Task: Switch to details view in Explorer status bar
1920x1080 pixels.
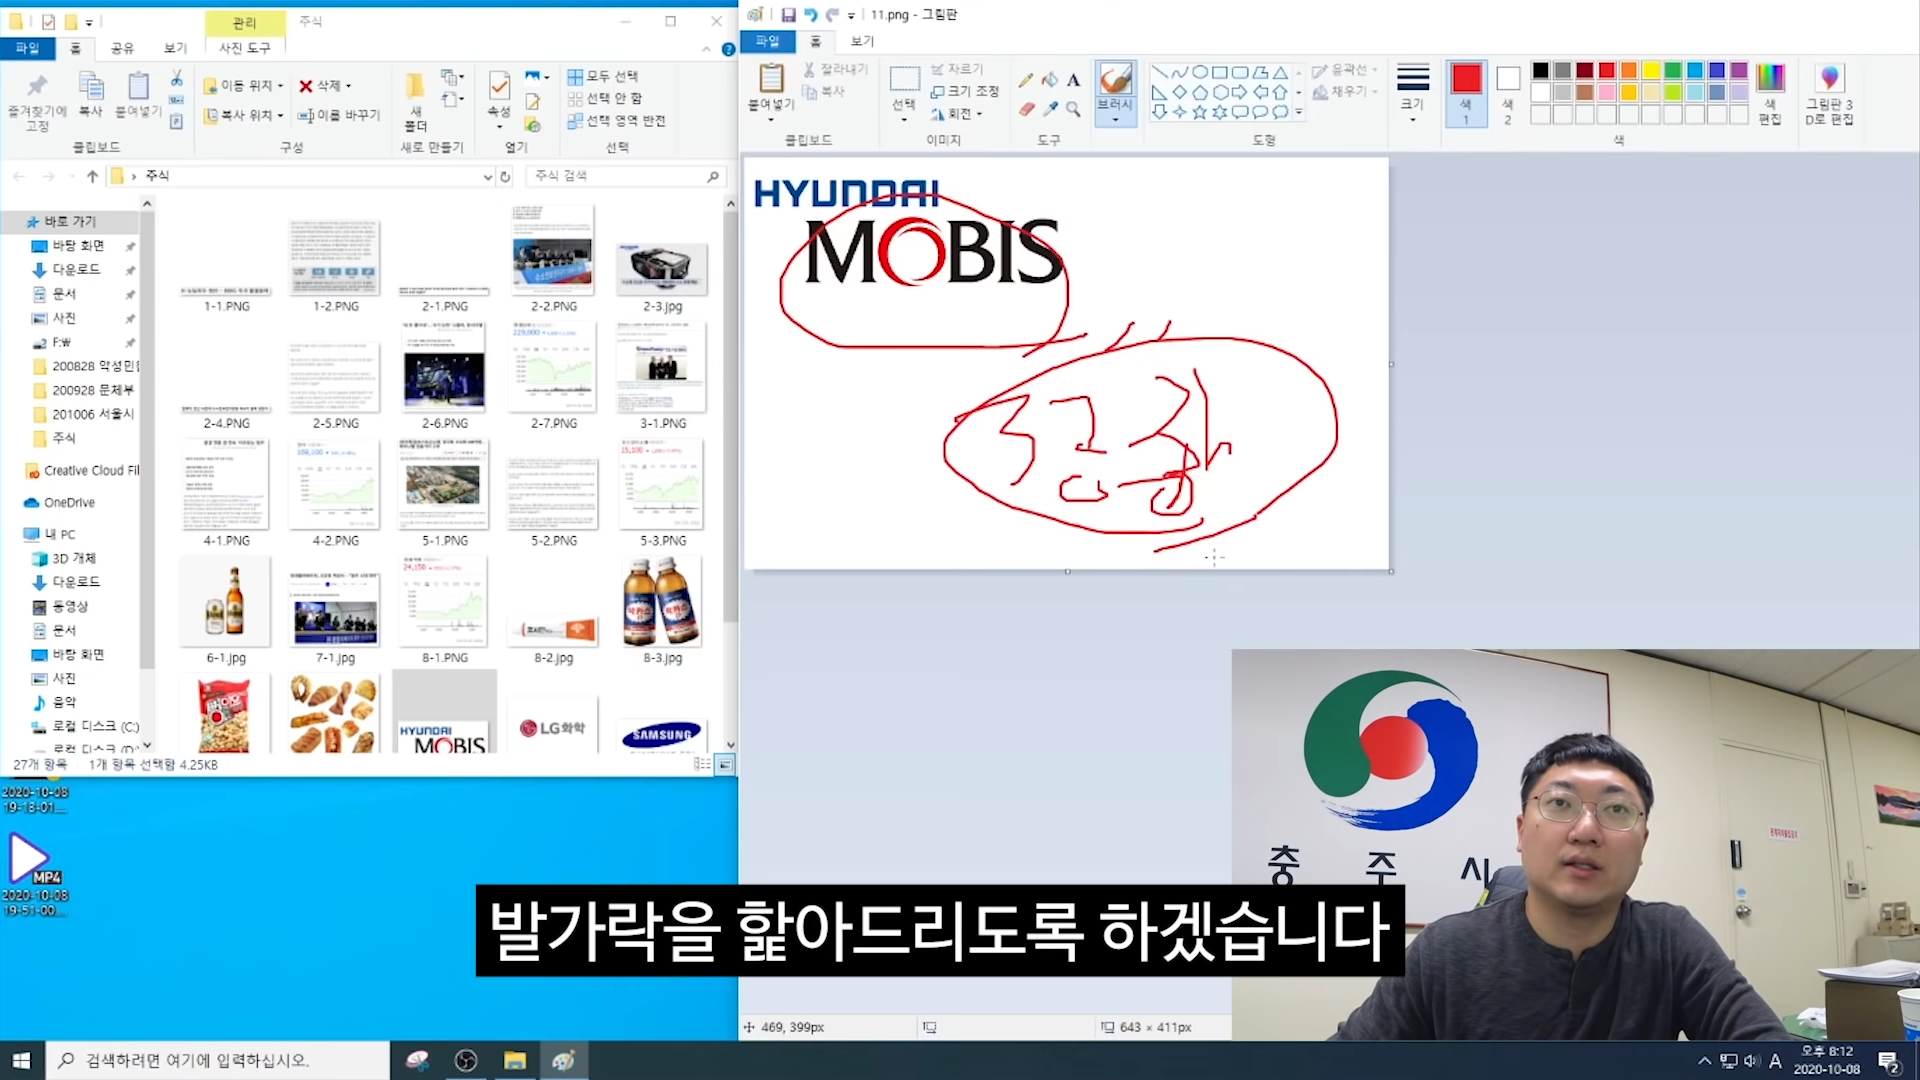Action: pyautogui.click(x=702, y=765)
